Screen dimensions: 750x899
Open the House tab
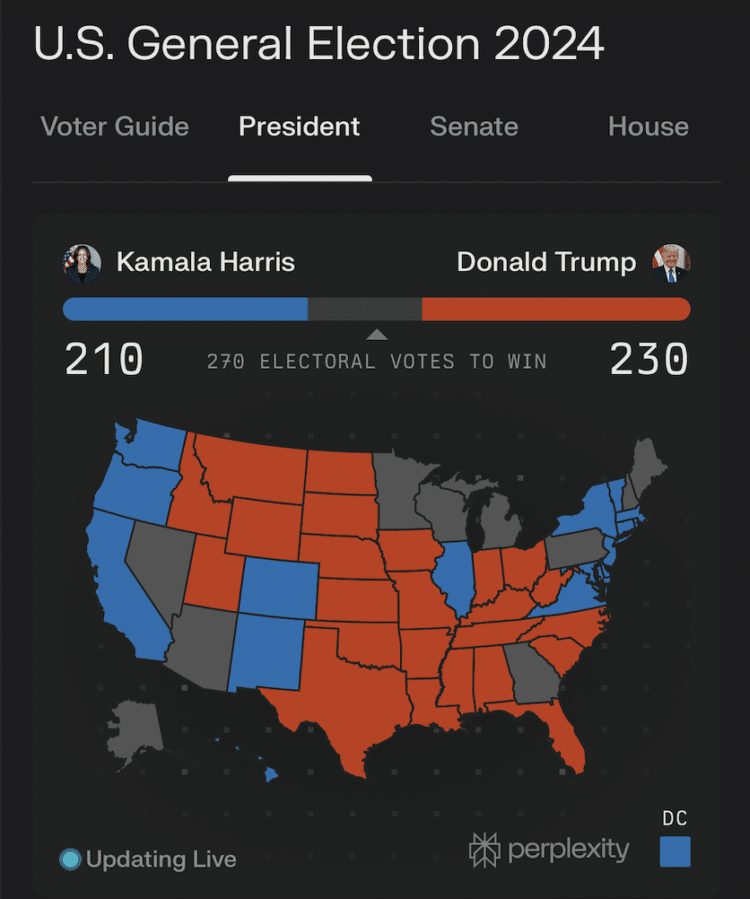(x=648, y=127)
